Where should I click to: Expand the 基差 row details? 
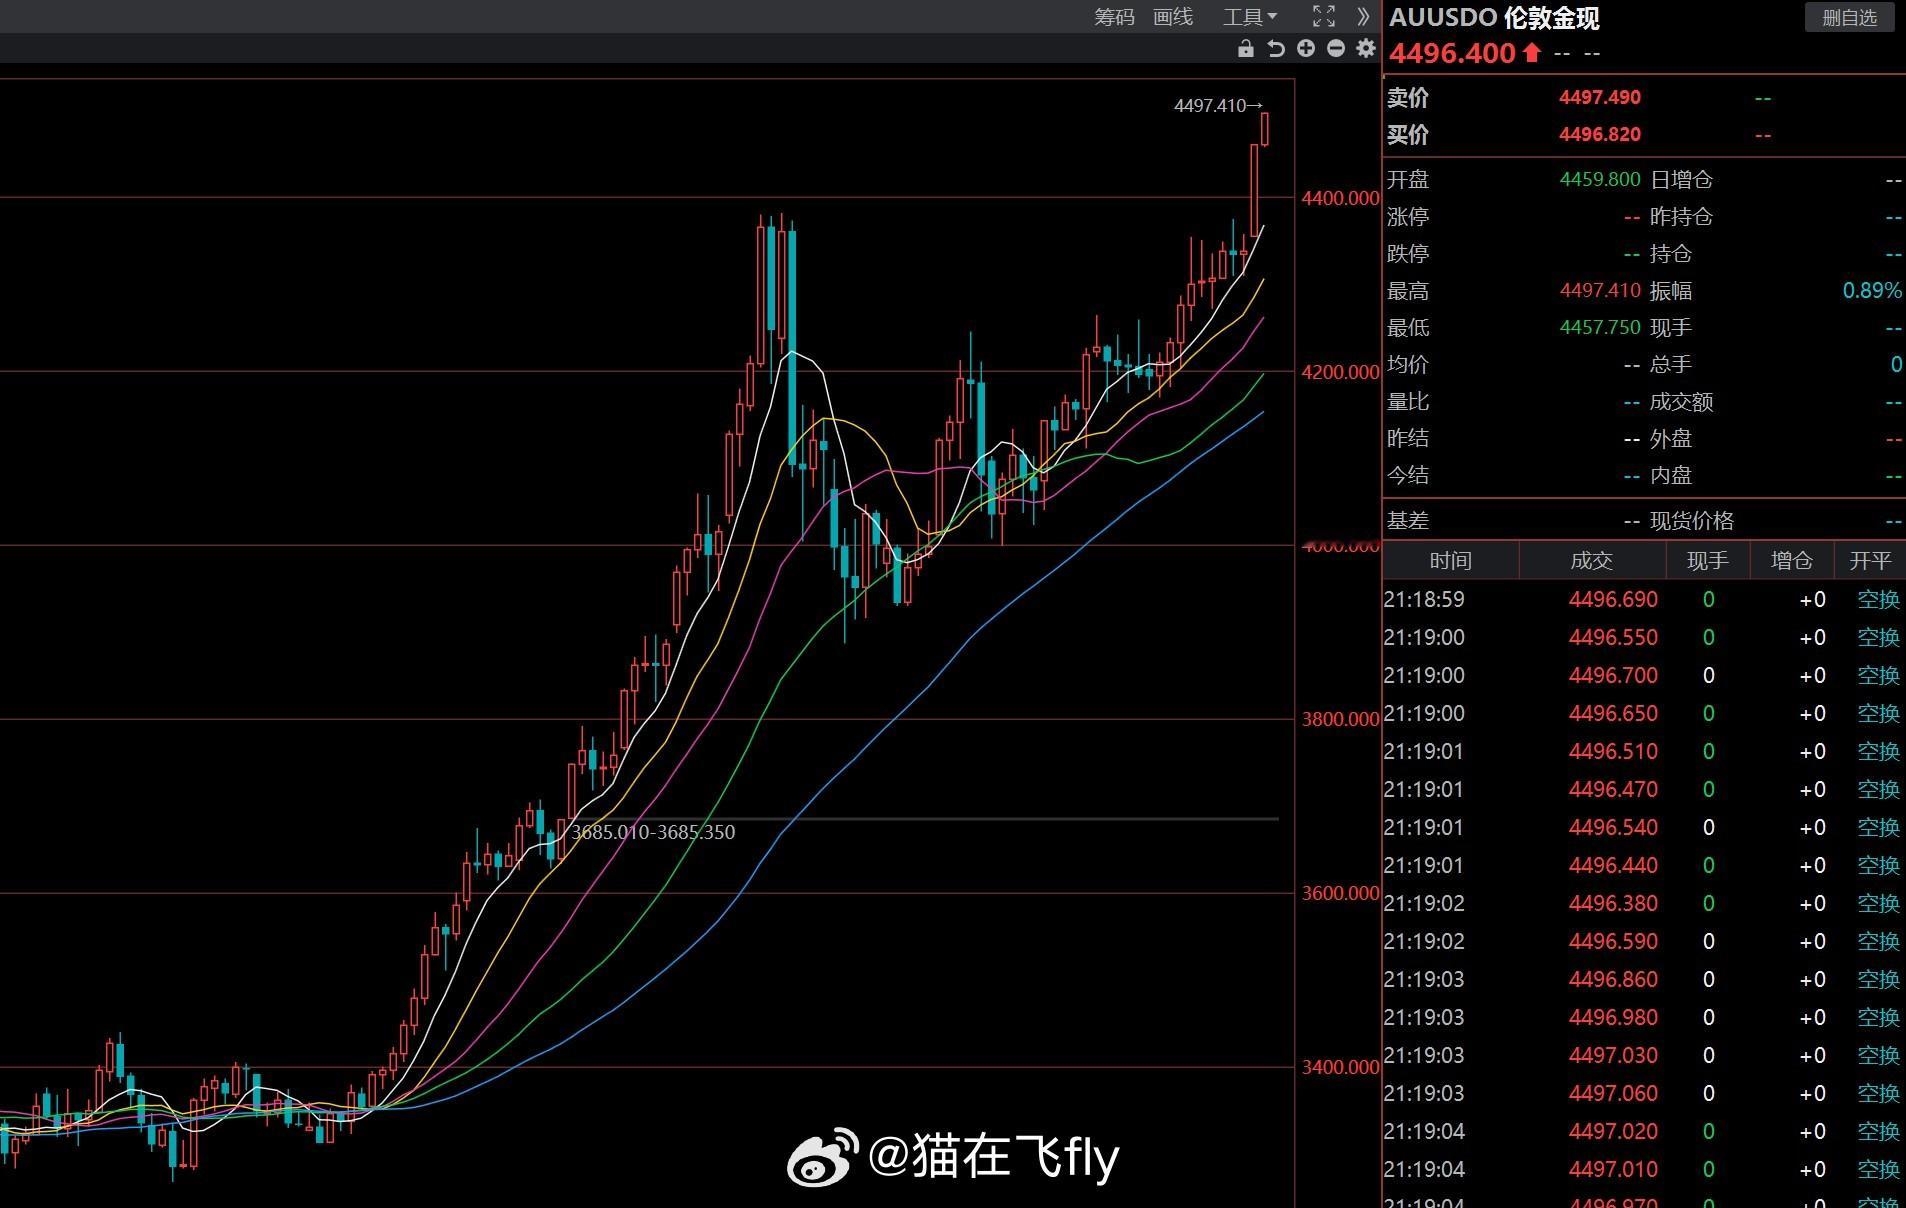1409,520
